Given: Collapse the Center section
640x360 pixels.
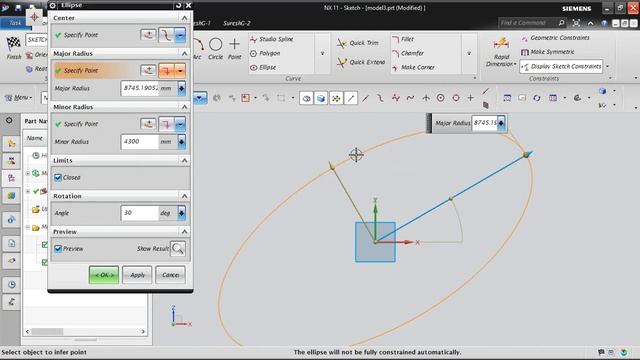Looking at the screenshot, I should coord(184,18).
